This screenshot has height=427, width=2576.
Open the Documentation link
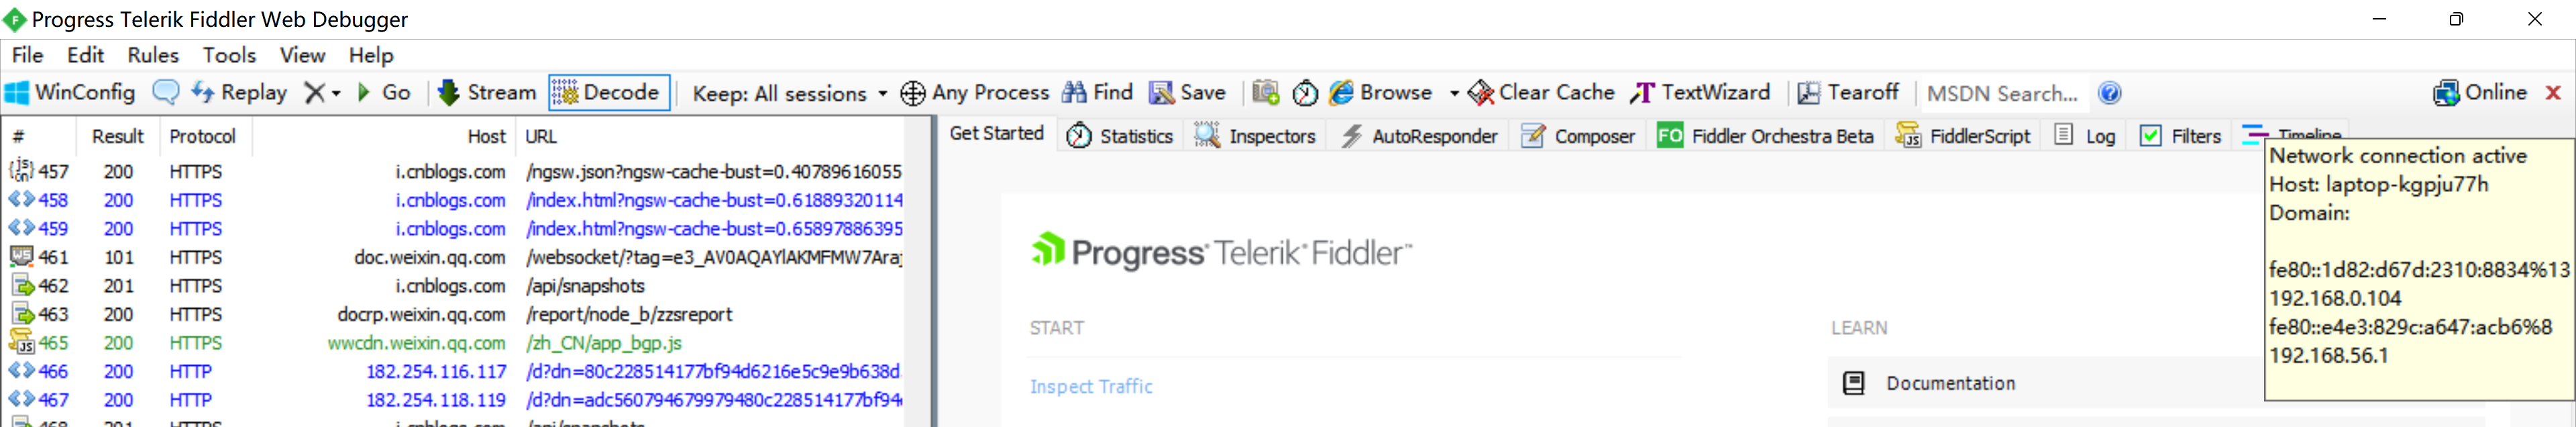tap(1950, 383)
